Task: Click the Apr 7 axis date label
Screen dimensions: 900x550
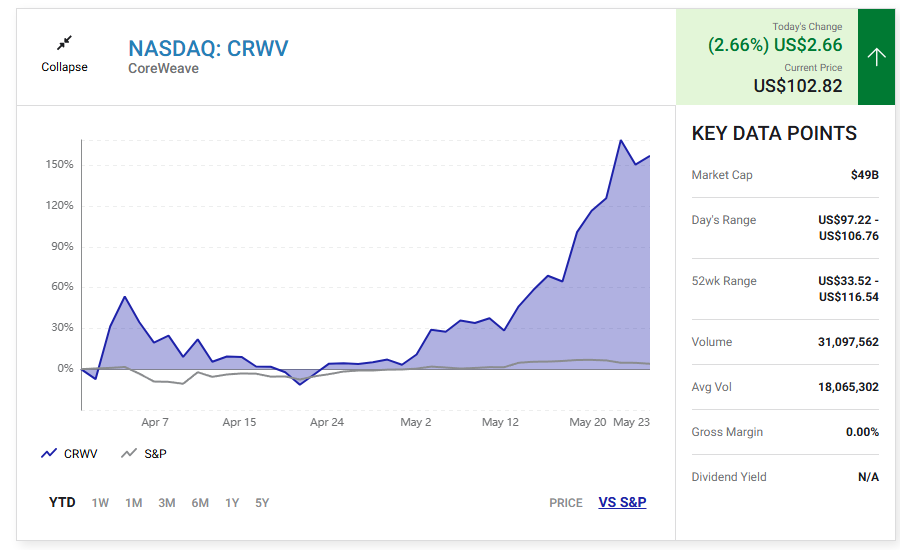Action: point(155,423)
